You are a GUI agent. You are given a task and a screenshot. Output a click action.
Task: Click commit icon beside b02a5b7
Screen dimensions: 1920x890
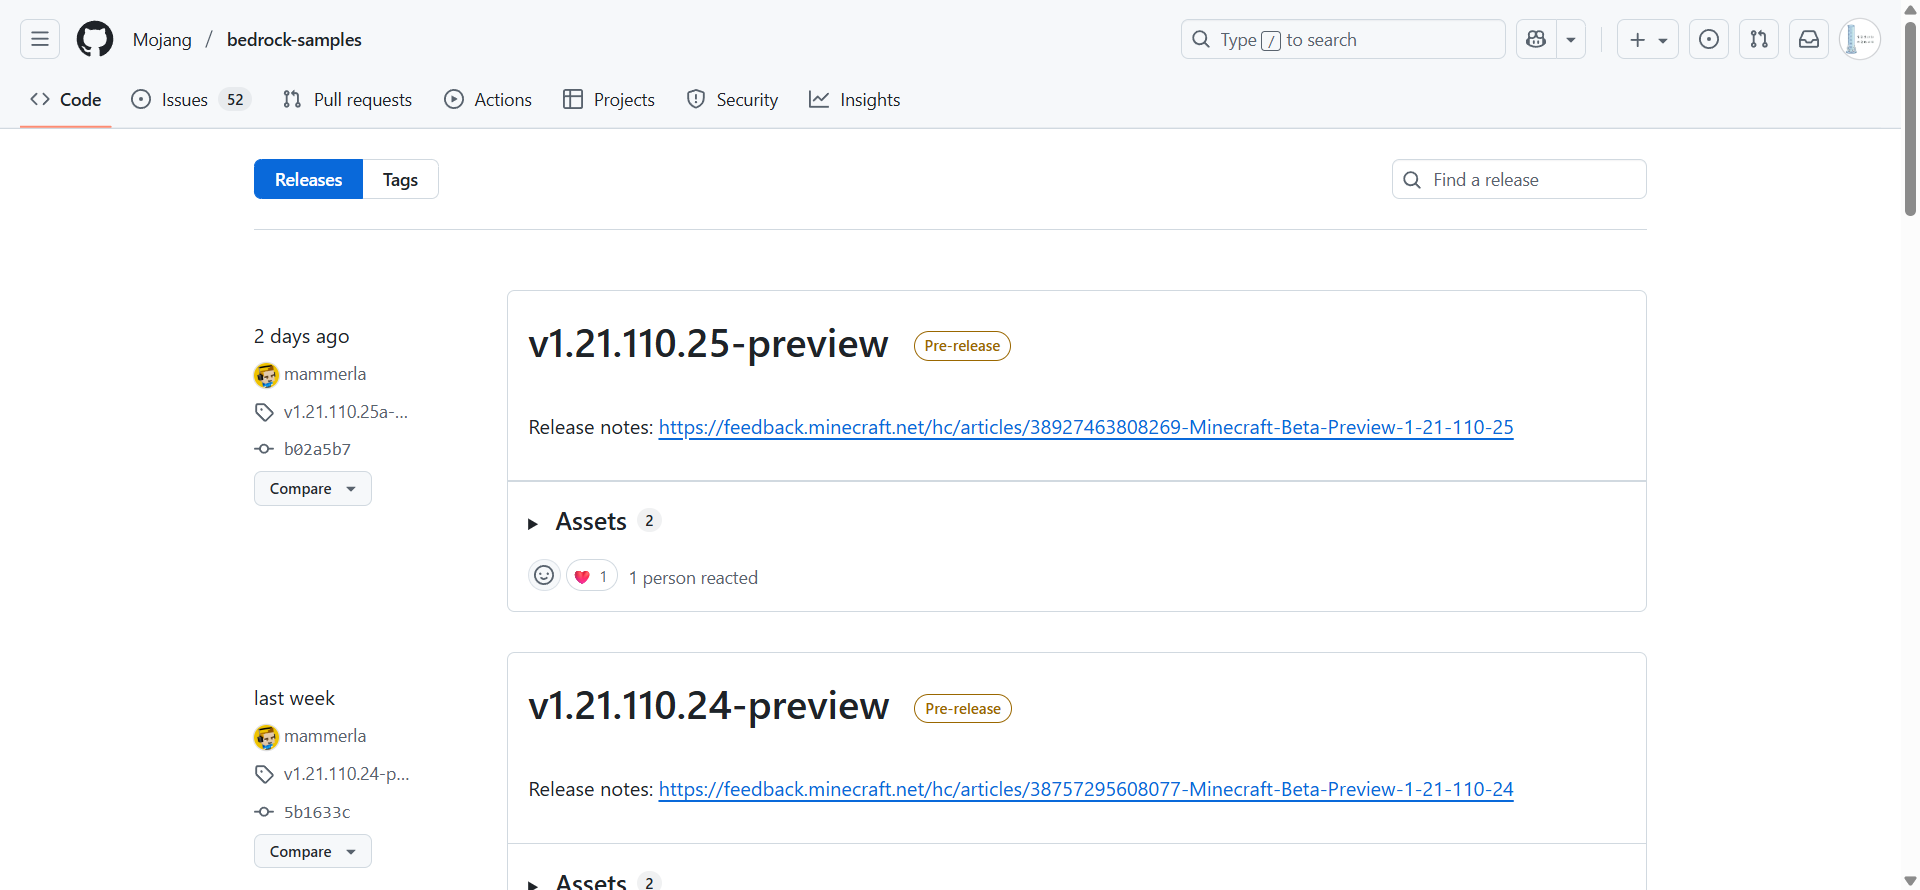(x=264, y=449)
